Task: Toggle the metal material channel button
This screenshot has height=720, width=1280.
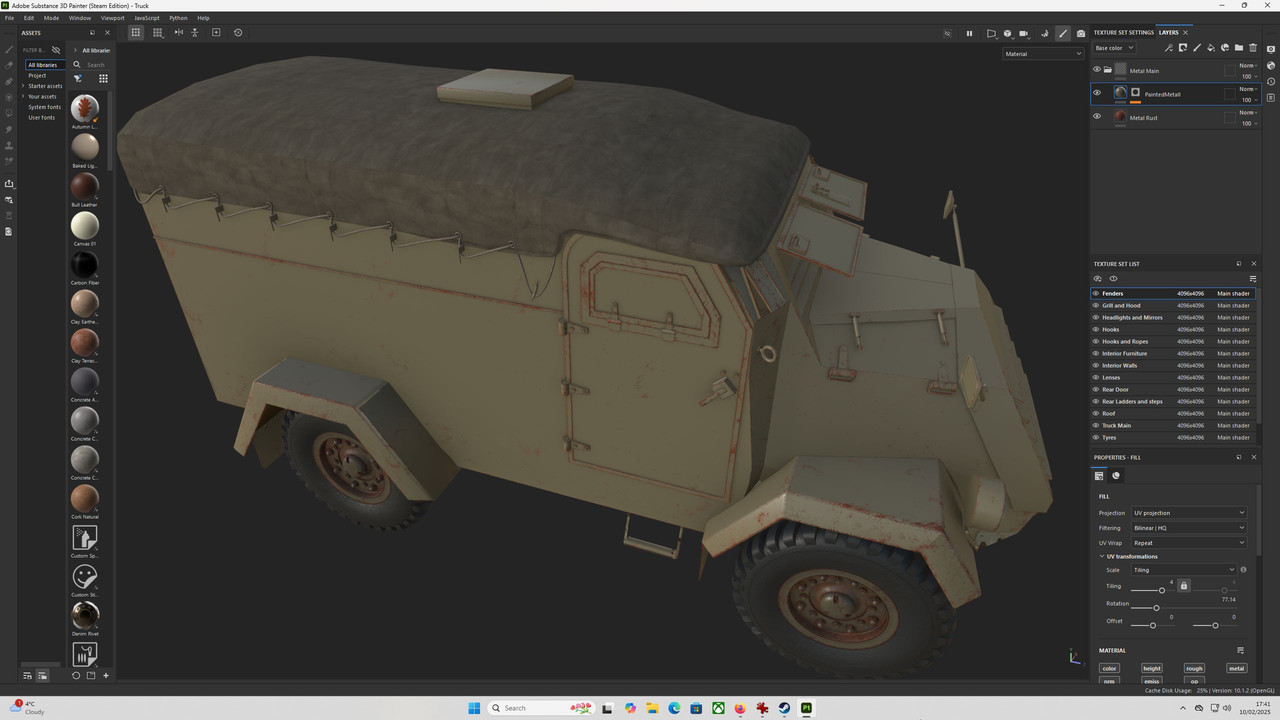Action: pyautogui.click(x=1236, y=669)
